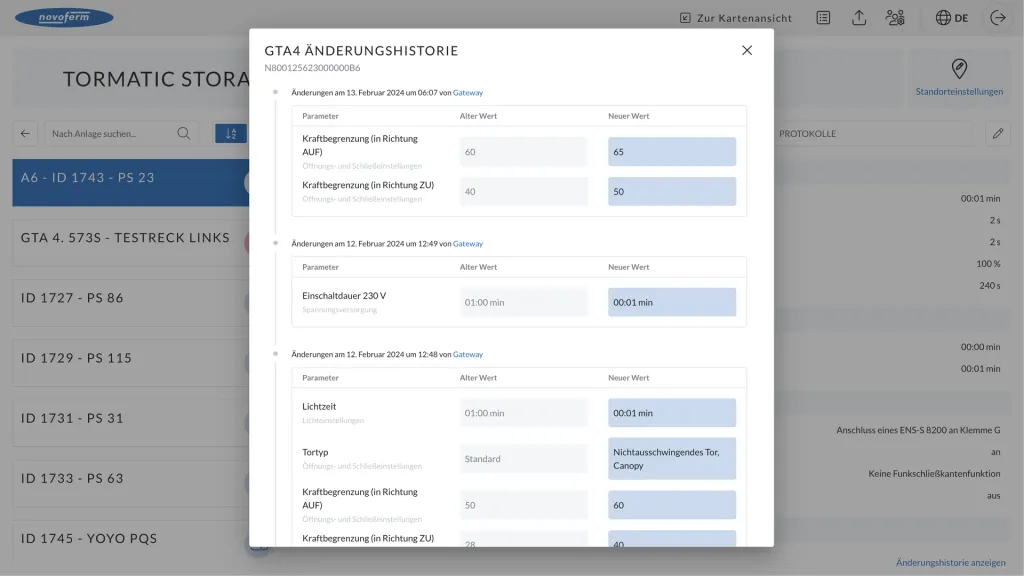This screenshot has height=576, width=1024.
Task: Open Gateway link for 12. Februar 12:49 change
Action: click(468, 244)
